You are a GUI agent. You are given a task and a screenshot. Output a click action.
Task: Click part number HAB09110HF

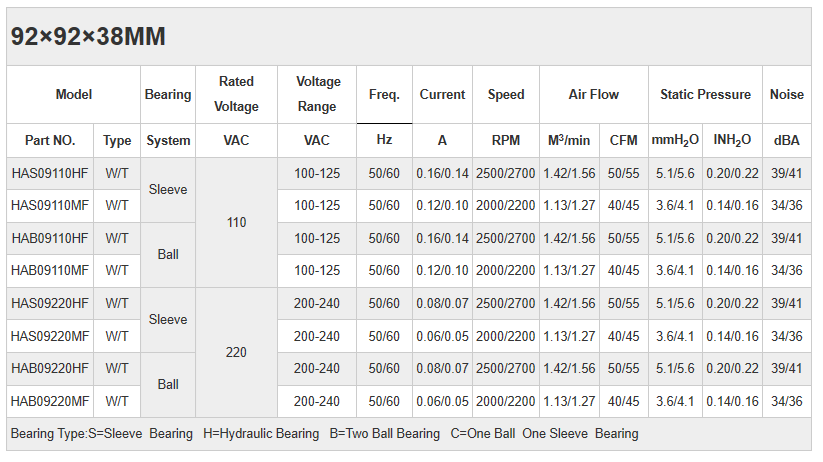[x=50, y=239]
